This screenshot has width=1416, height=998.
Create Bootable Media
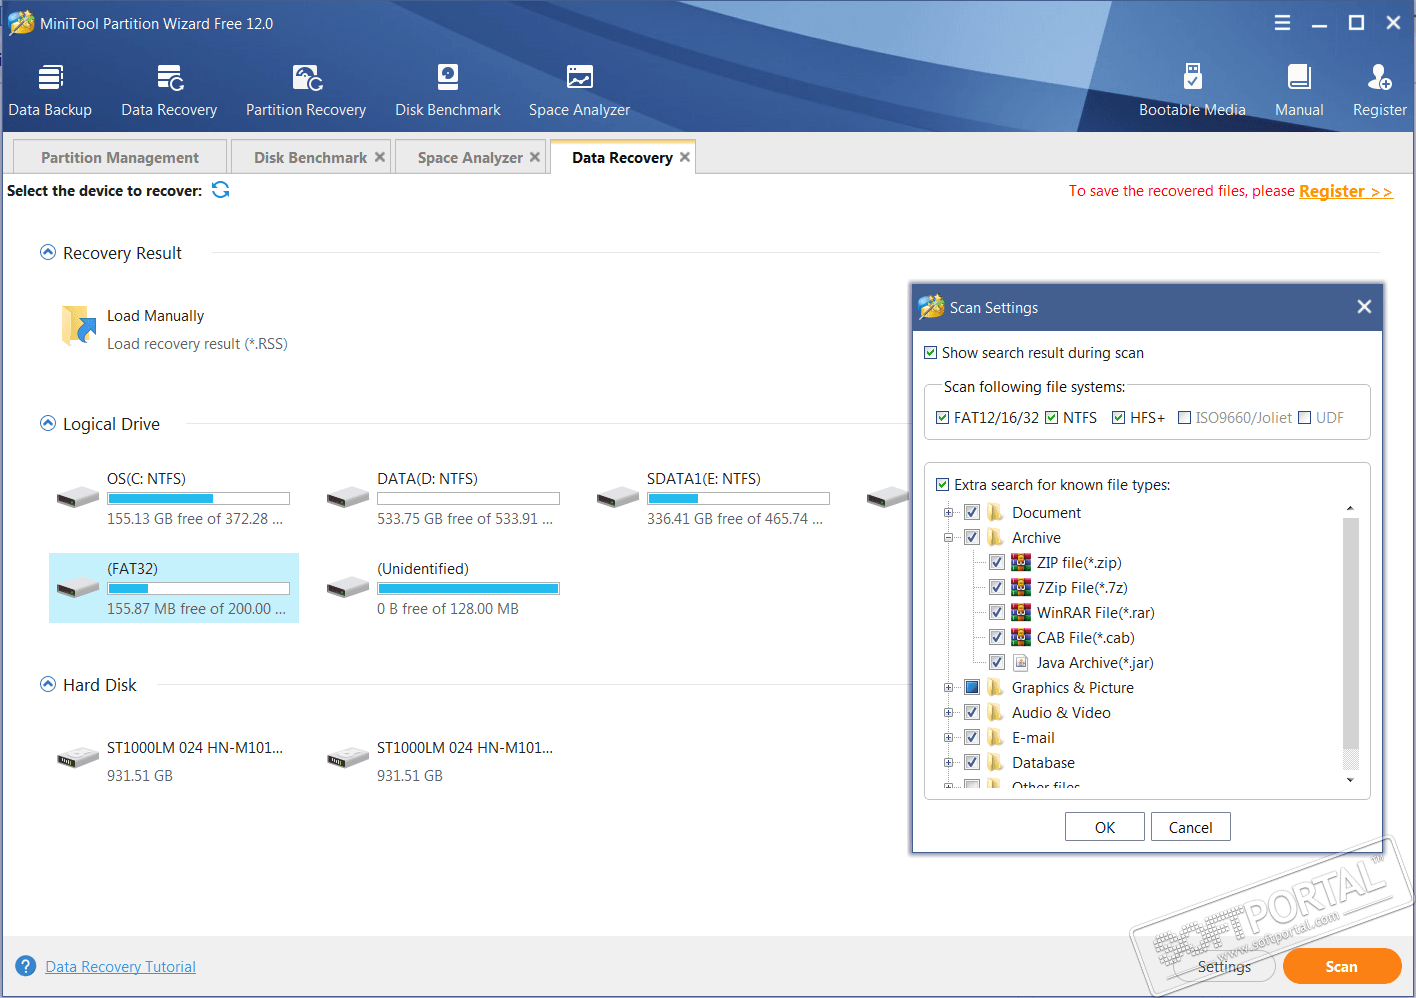point(1192,91)
